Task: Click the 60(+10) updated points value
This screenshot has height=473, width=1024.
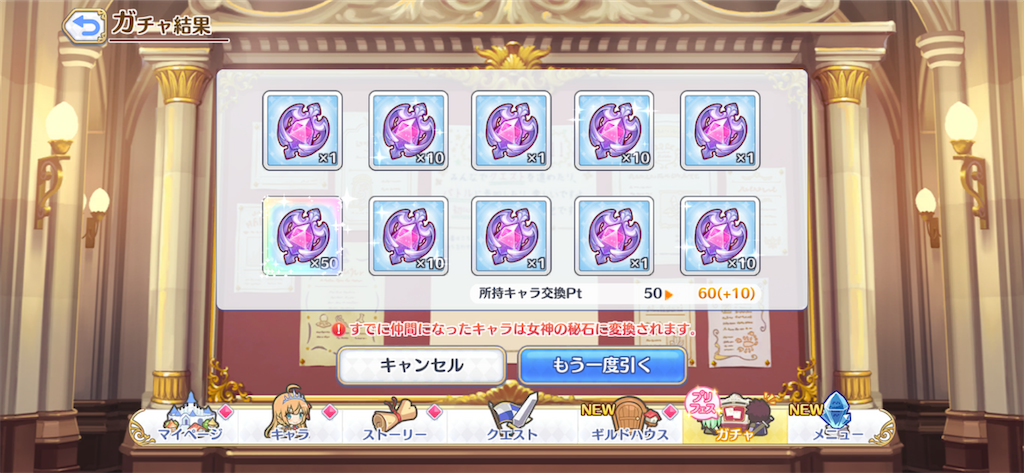Action: click(x=727, y=293)
